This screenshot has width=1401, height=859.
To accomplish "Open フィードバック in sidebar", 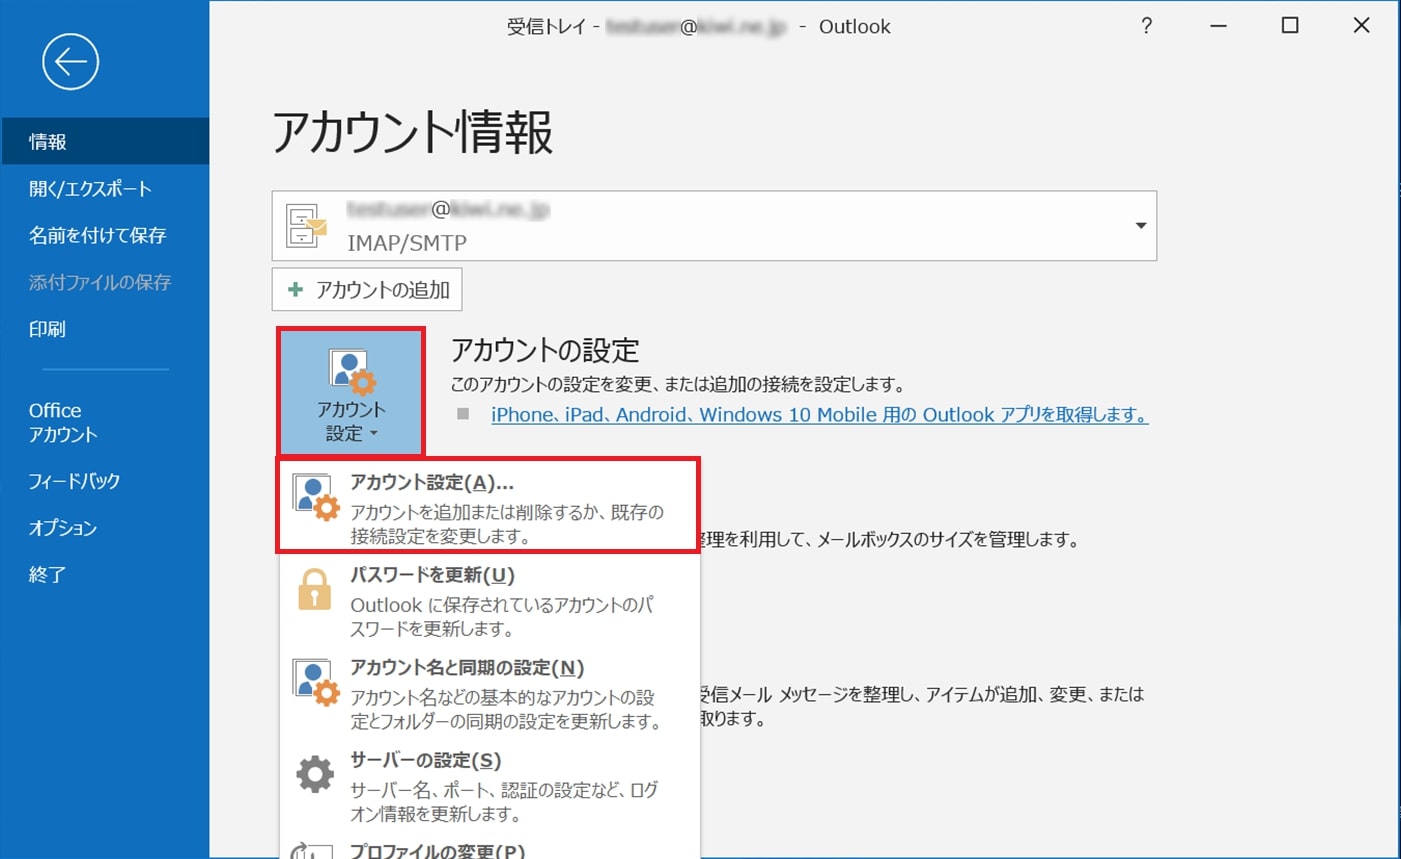I will [104, 481].
